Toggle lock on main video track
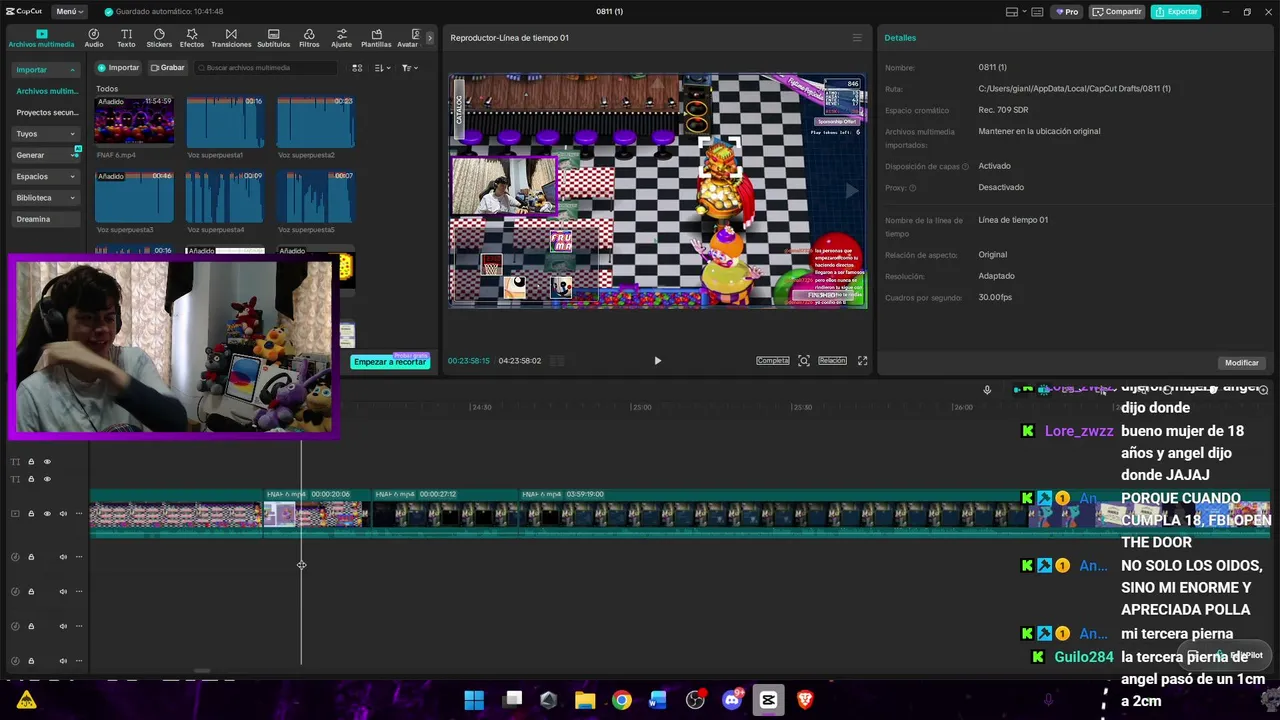 [x=31, y=514]
